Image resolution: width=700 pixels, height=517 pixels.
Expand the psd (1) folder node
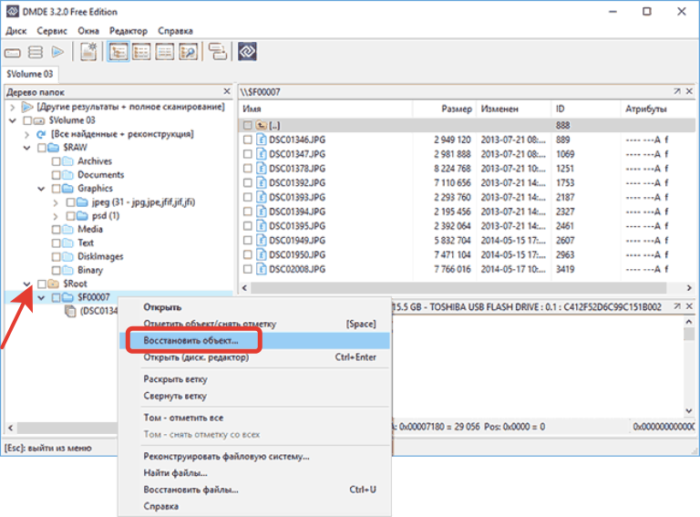(x=55, y=216)
